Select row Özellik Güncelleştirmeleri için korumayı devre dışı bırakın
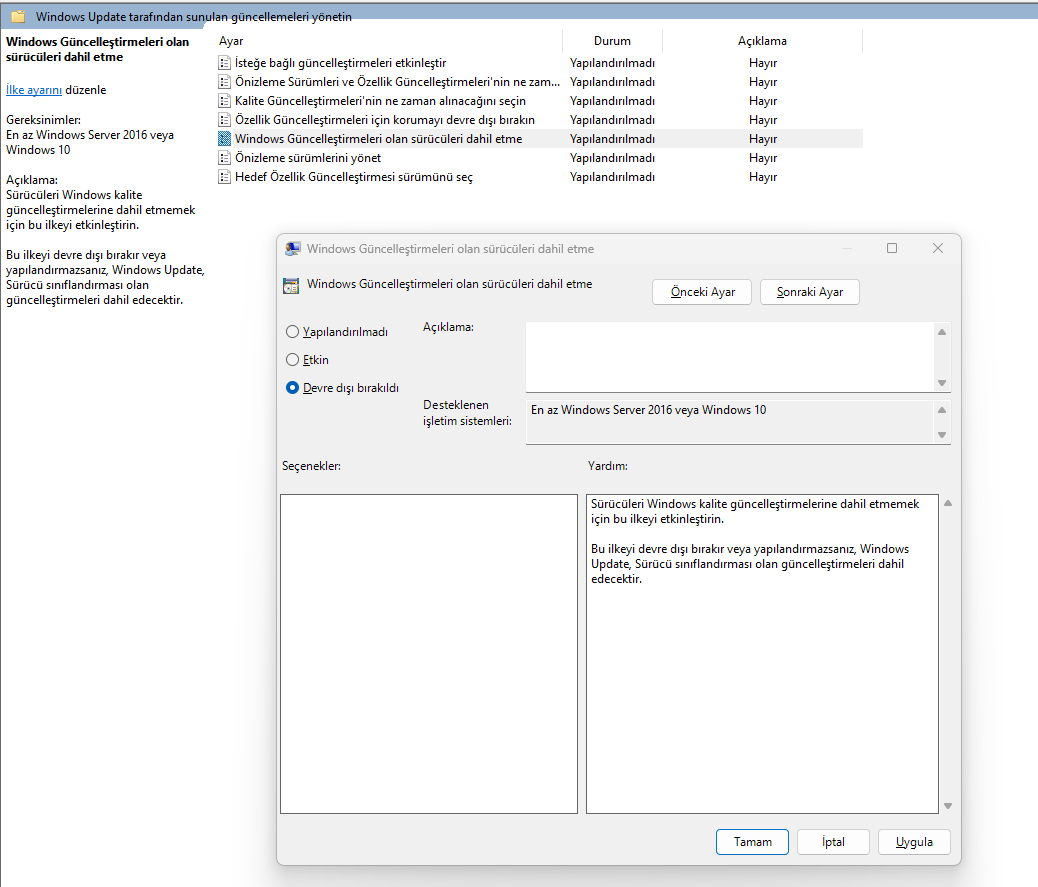 coord(540,120)
